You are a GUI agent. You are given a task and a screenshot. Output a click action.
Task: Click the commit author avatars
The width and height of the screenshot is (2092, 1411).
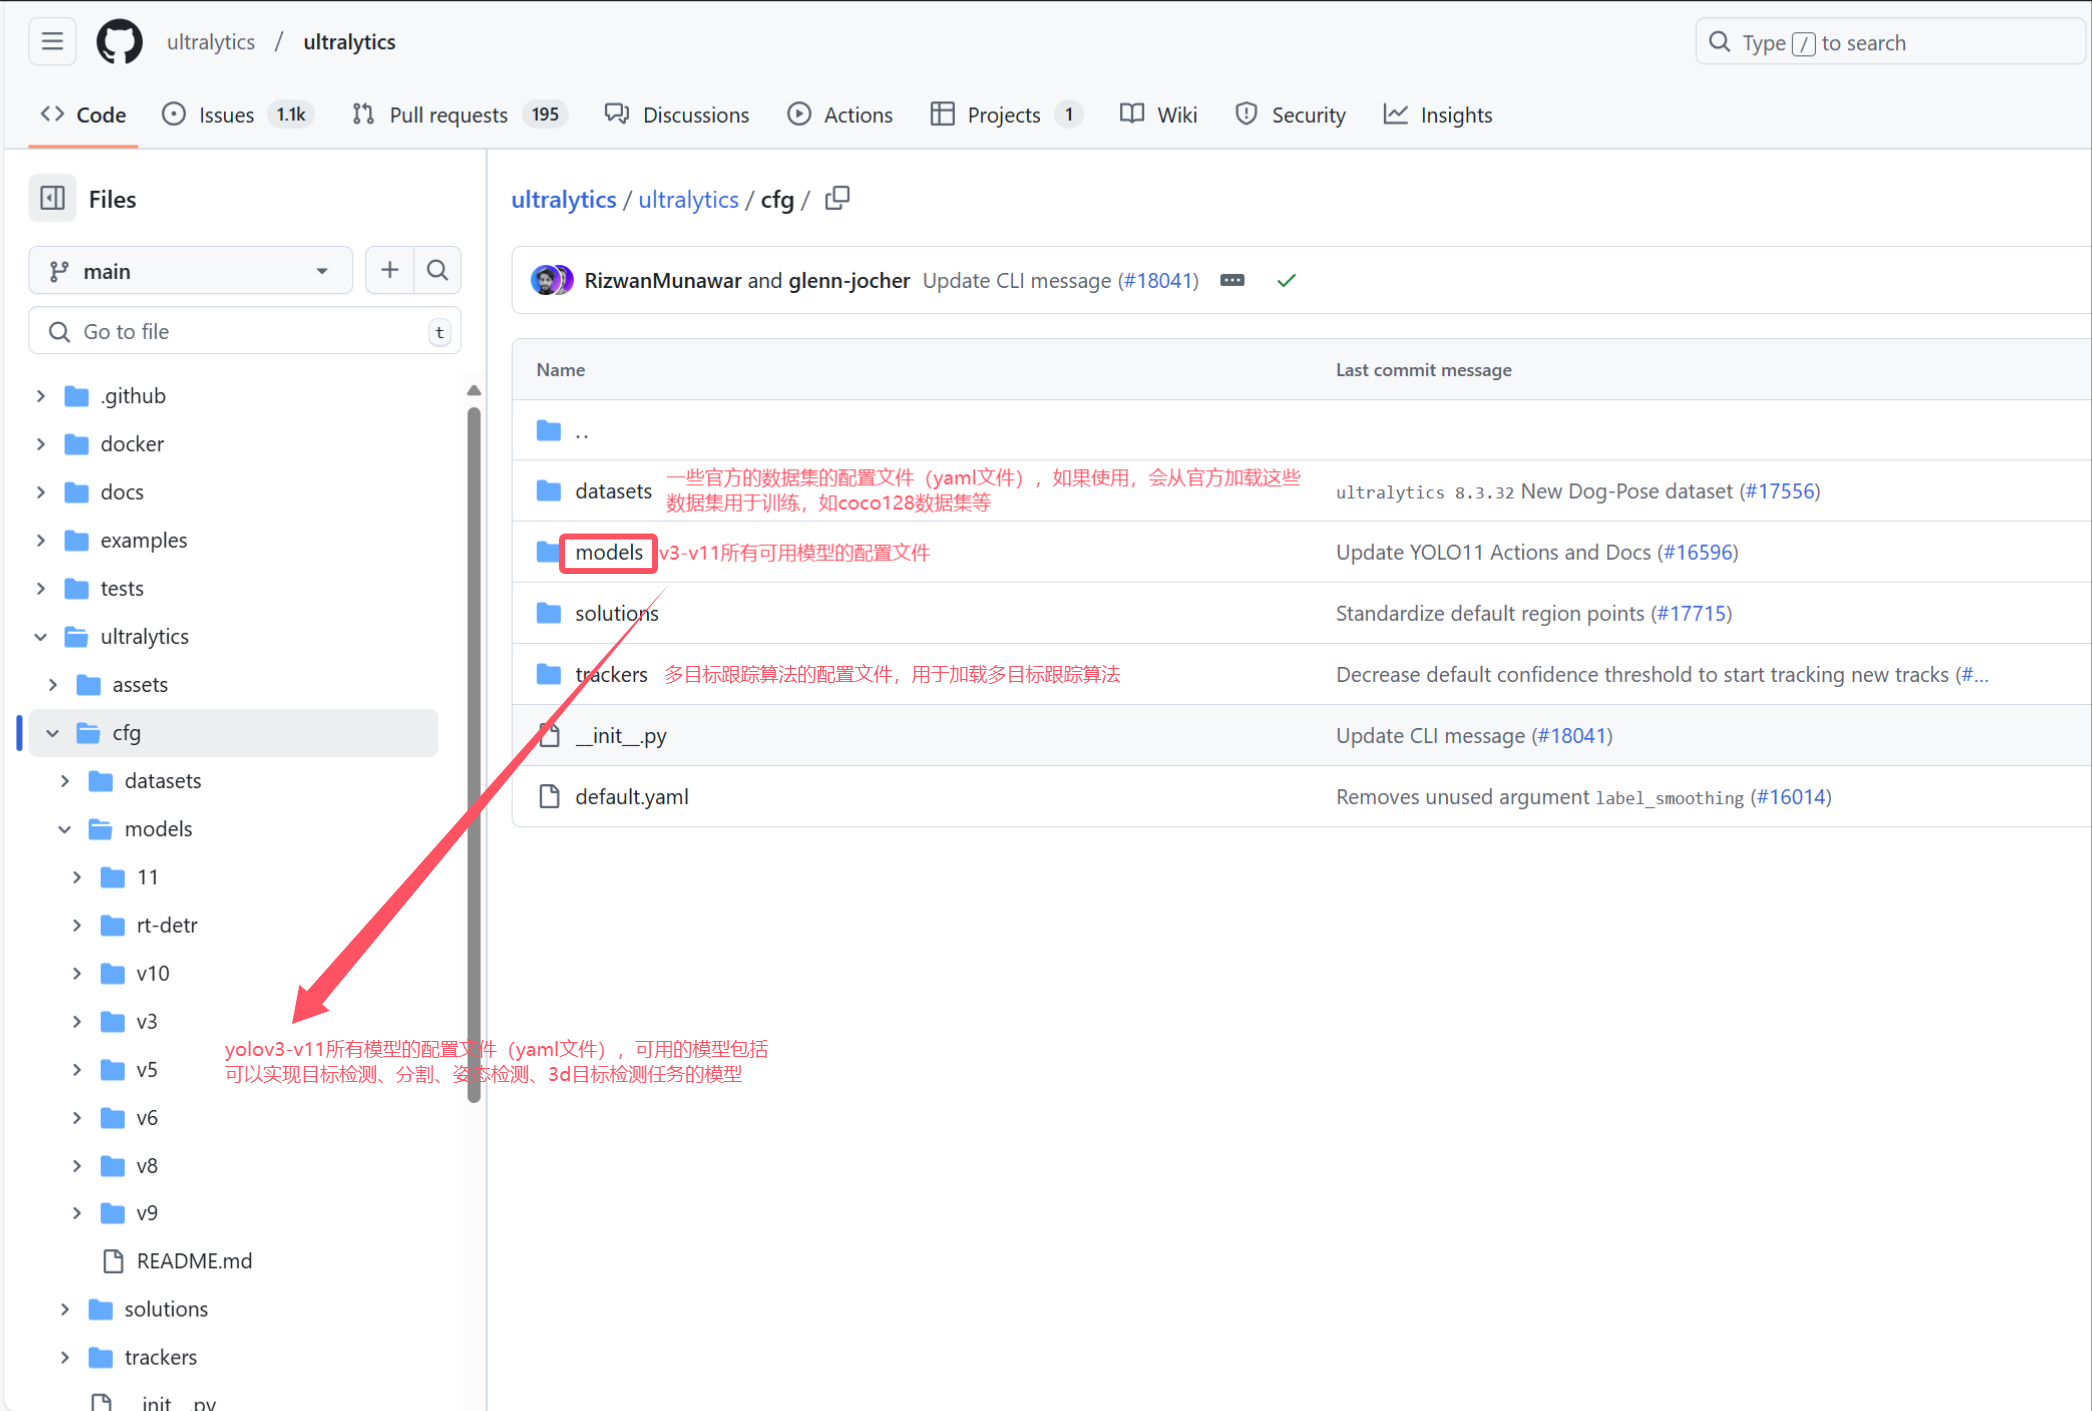pos(551,281)
